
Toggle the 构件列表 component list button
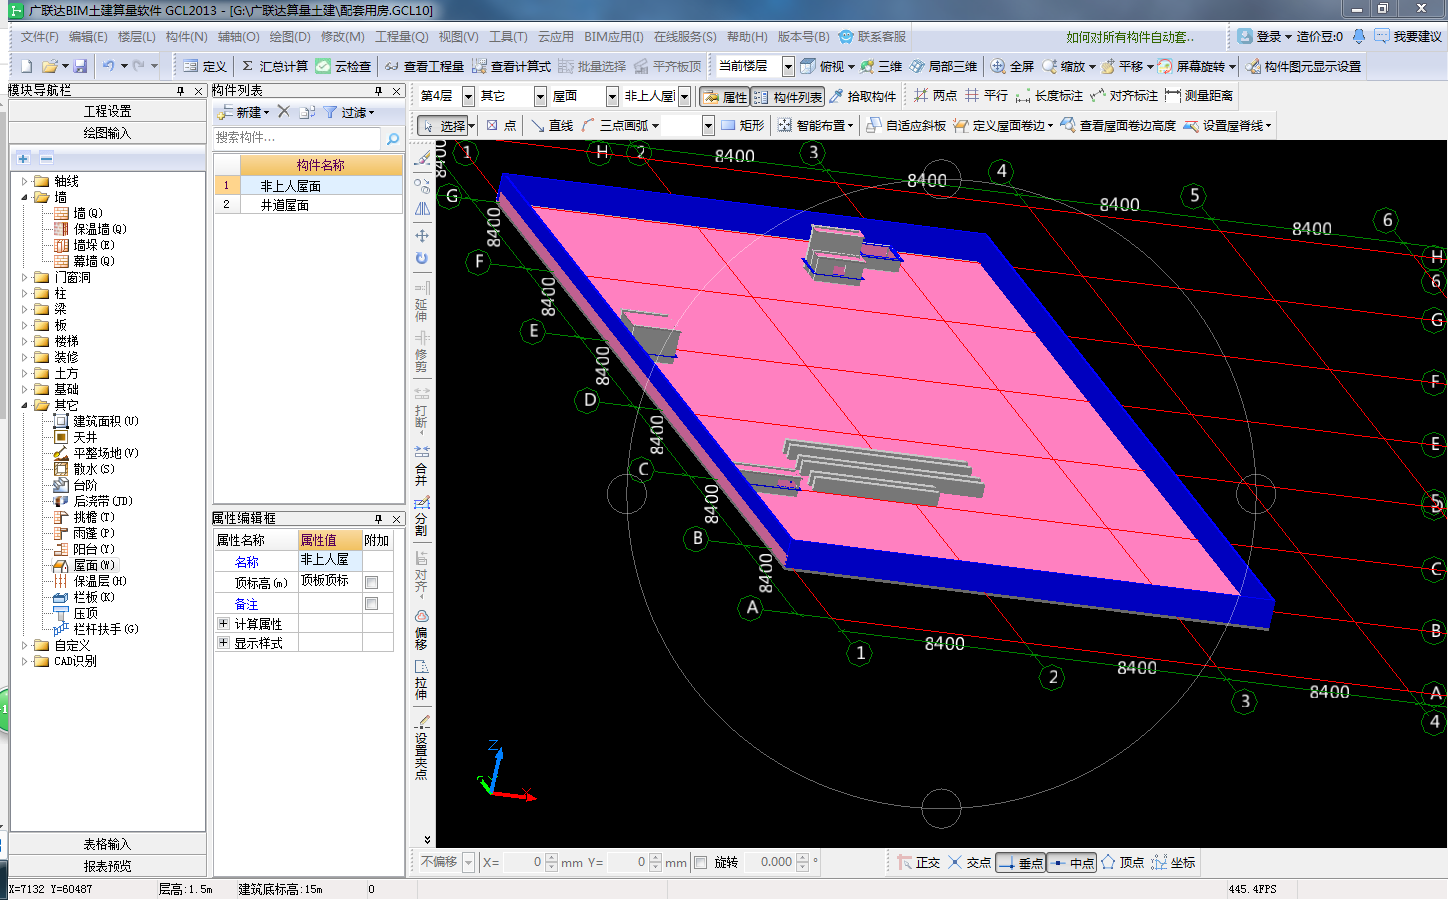tap(787, 96)
